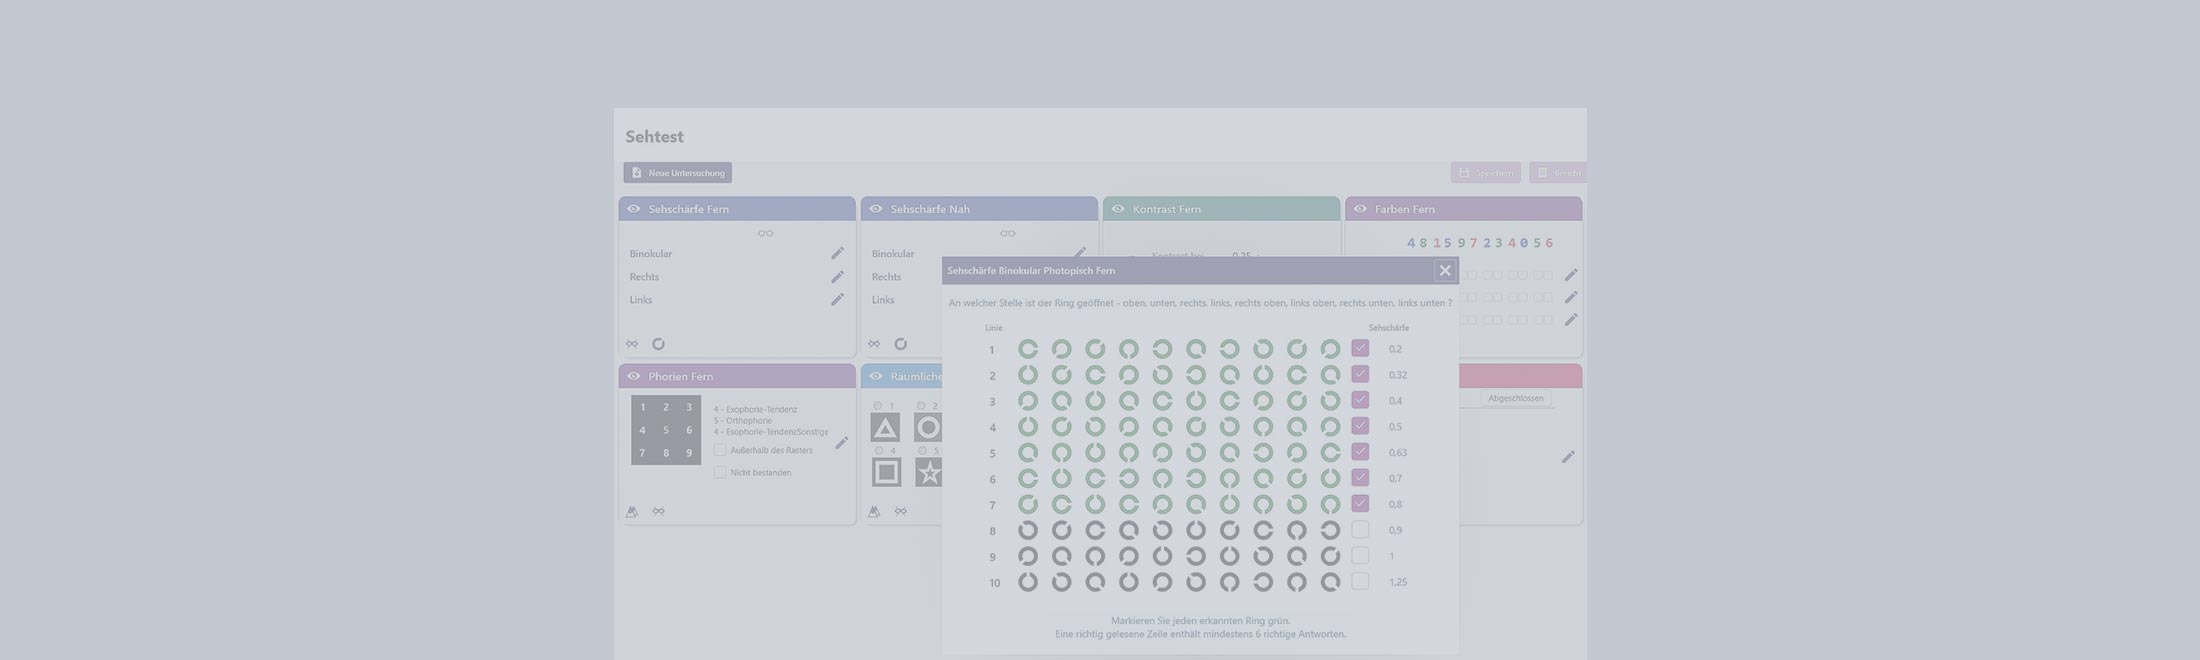Tick the Nicht bestanden checkbox

(x=720, y=472)
